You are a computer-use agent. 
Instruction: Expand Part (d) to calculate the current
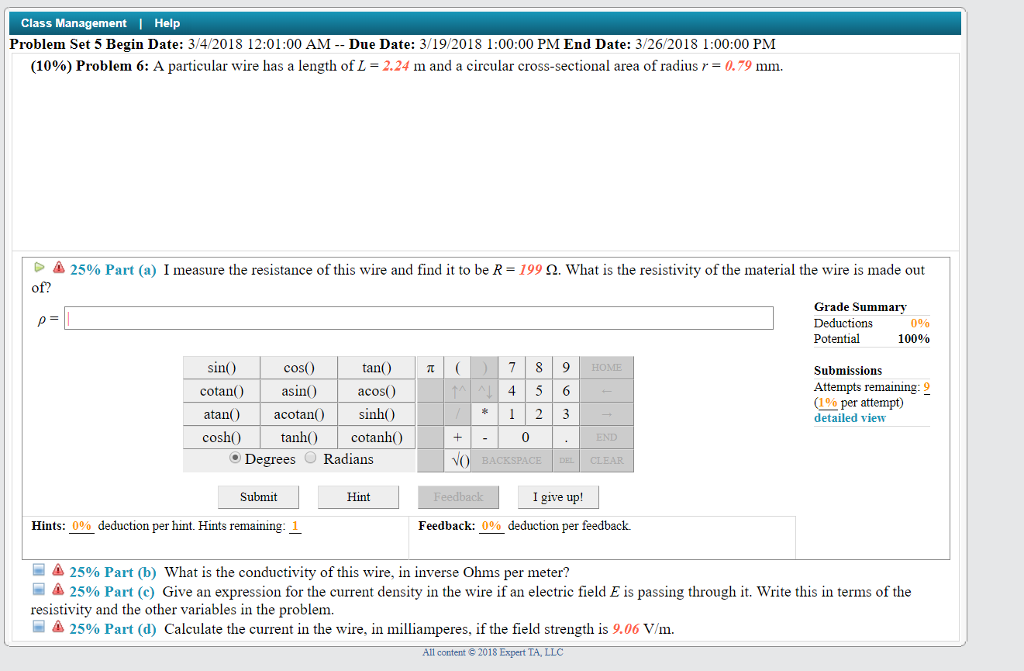pyautogui.click(x=38, y=628)
